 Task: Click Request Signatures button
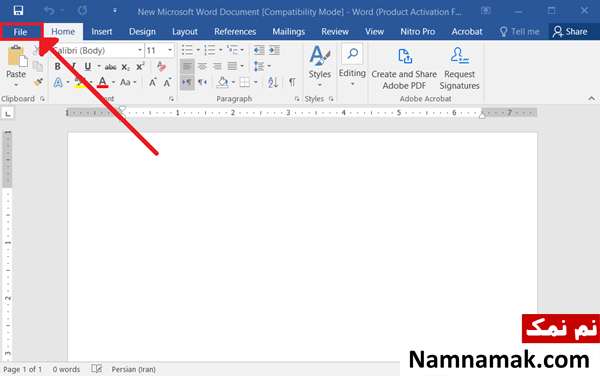point(459,69)
